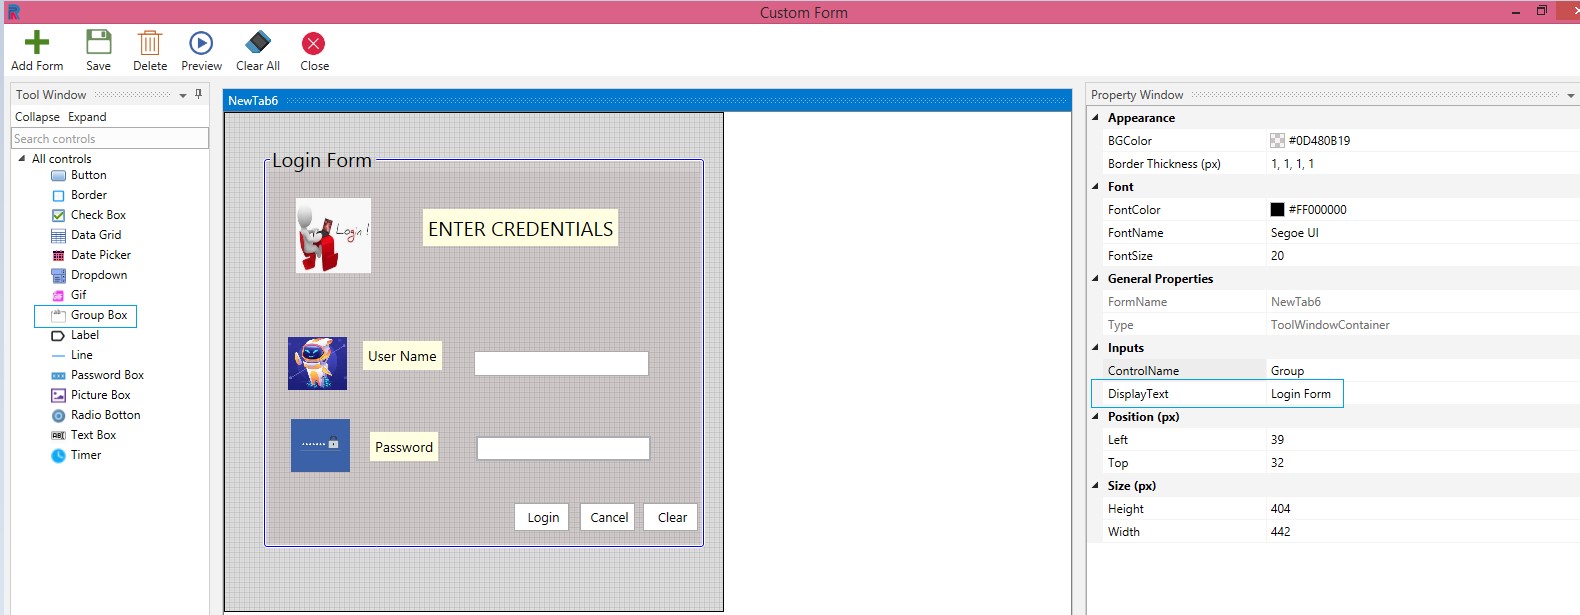Pin the Tool Window panel

[198, 94]
